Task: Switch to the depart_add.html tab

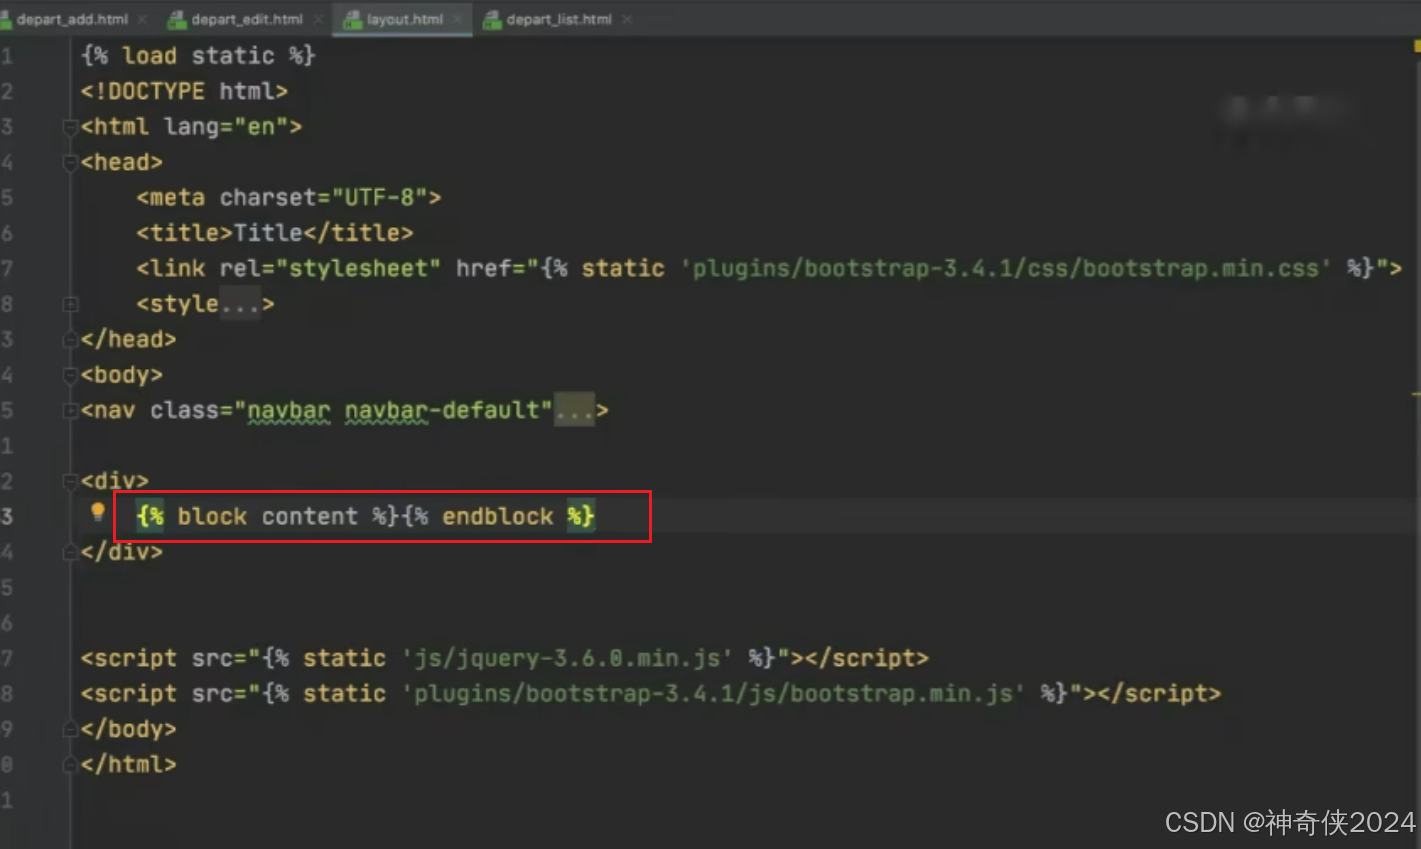Action: click(70, 19)
